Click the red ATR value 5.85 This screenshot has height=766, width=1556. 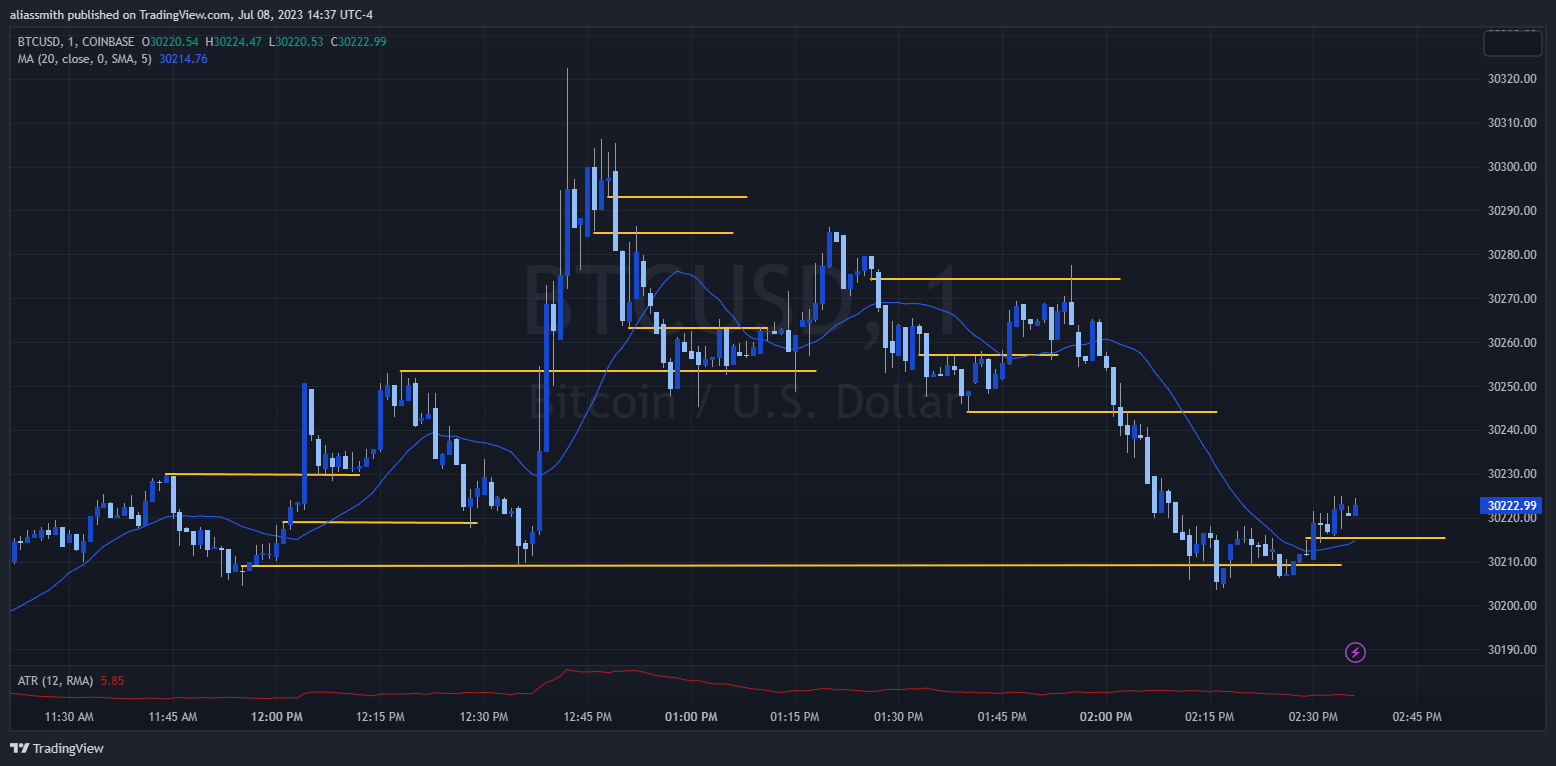point(113,680)
